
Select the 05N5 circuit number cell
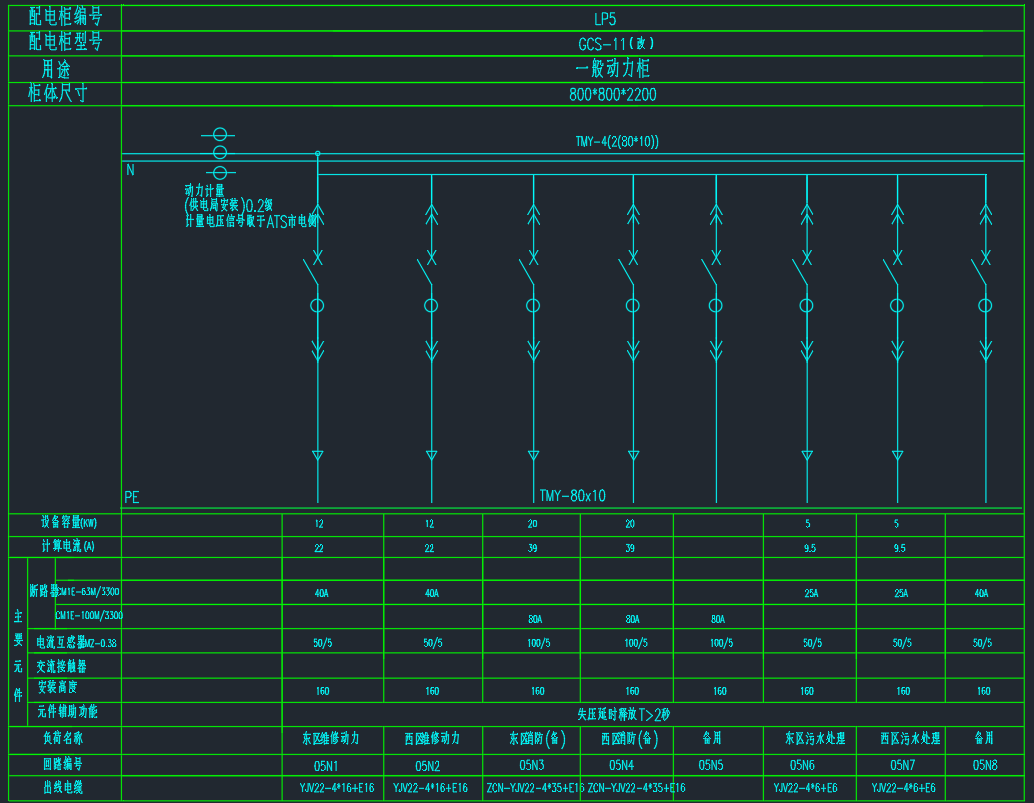(x=711, y=766)
